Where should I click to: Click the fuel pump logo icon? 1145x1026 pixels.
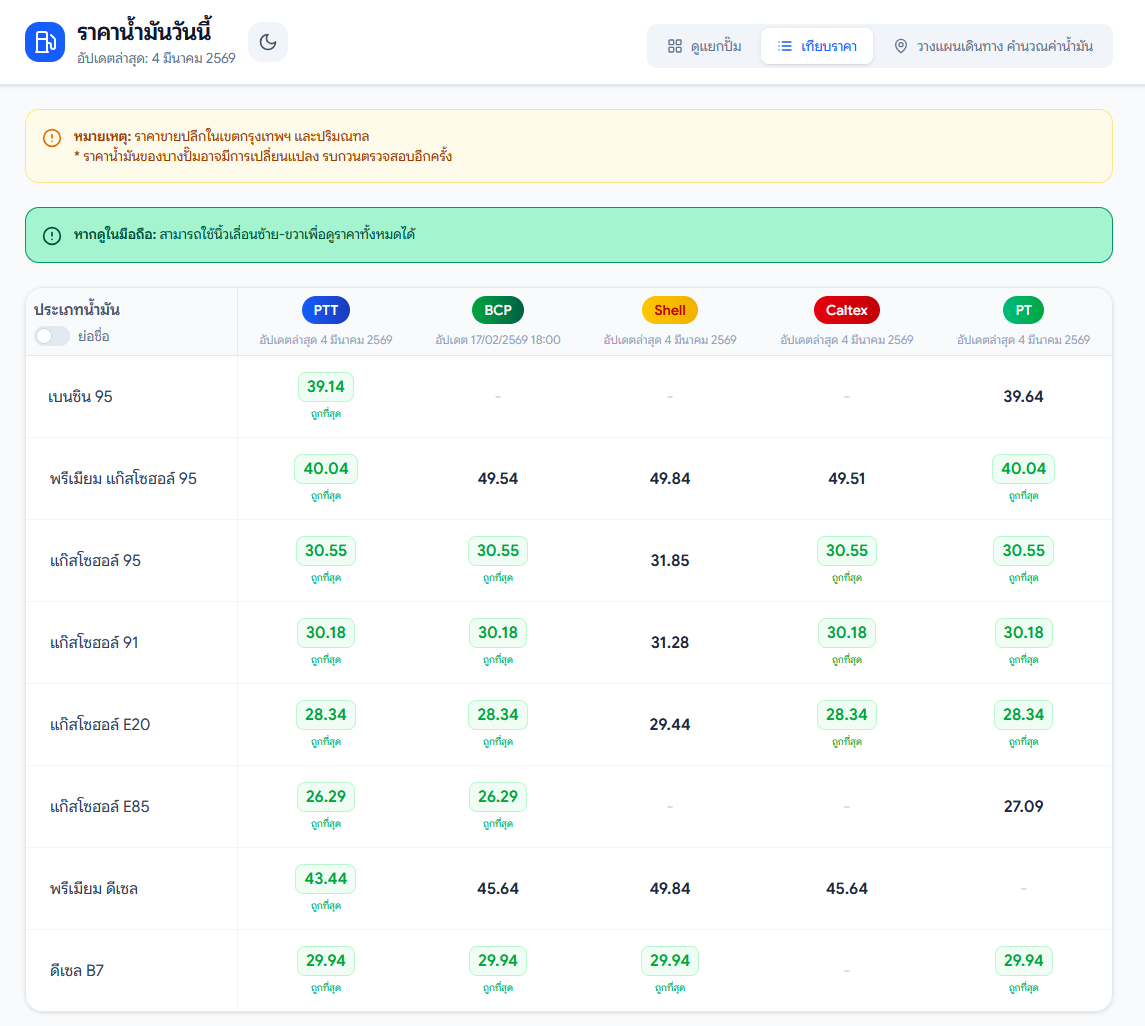(45, 42)
